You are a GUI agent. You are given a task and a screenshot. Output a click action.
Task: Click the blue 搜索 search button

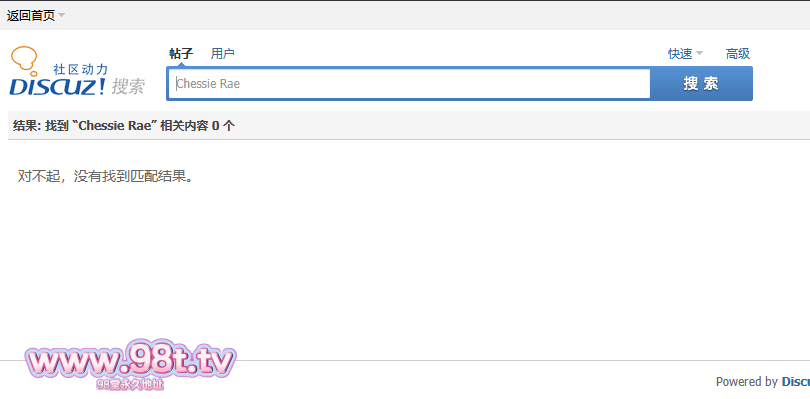[x=701, y=83]
